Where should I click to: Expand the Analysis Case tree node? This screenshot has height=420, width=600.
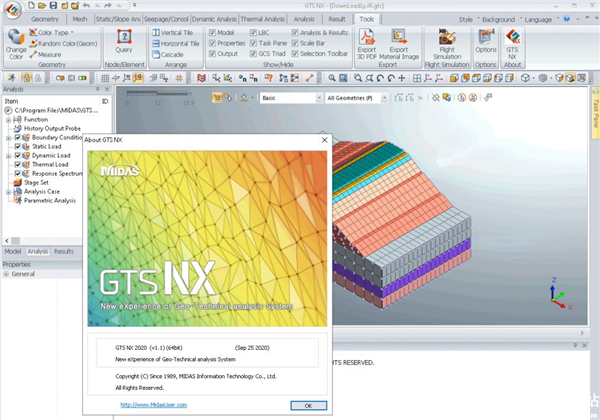pos(8,192)
